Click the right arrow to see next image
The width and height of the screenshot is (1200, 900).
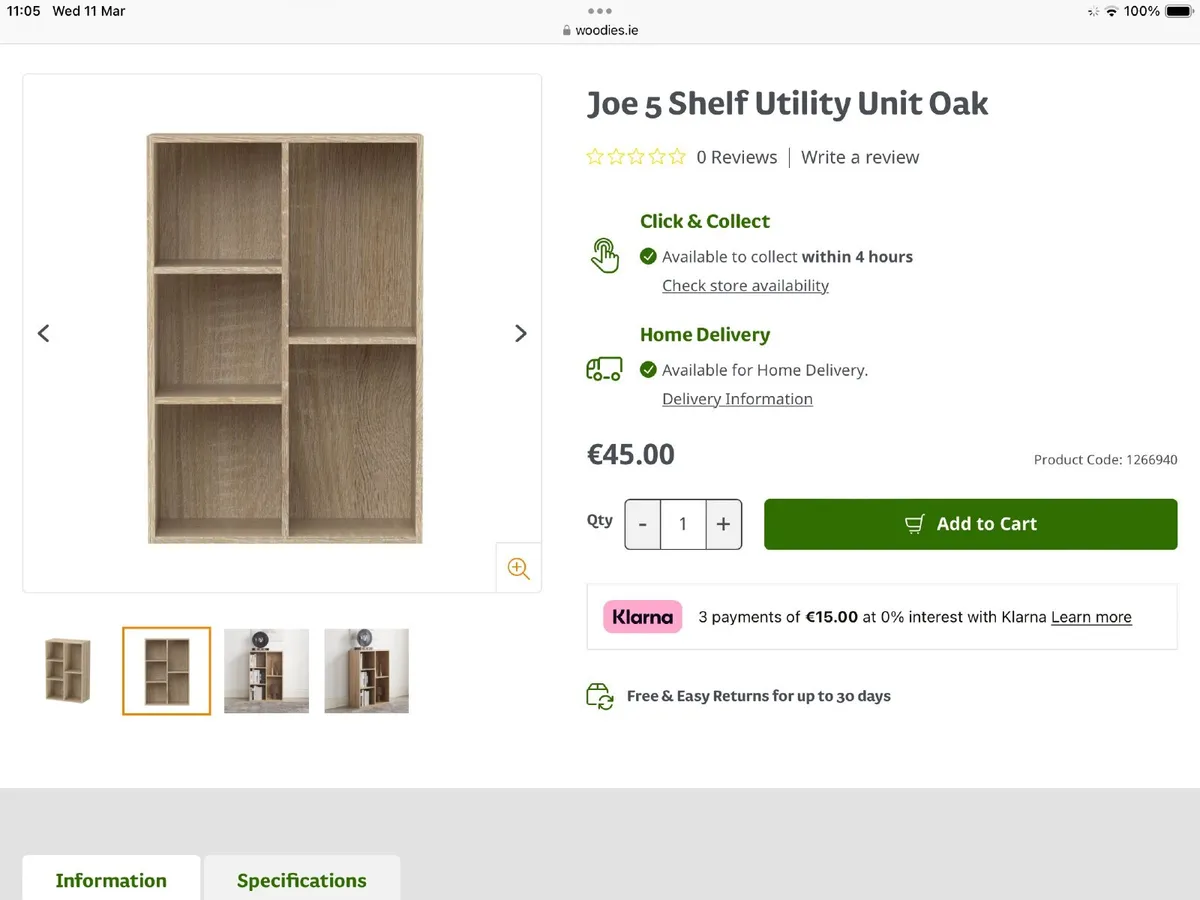click(x=521, y=333)
